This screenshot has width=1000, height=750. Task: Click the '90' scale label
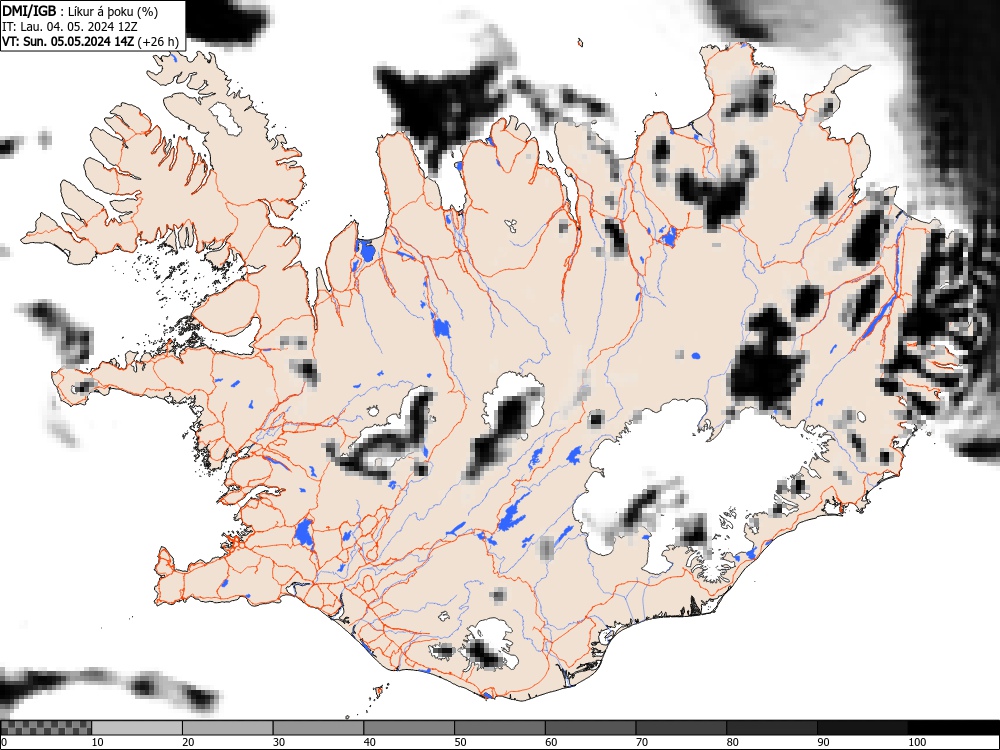pos(823,742)
